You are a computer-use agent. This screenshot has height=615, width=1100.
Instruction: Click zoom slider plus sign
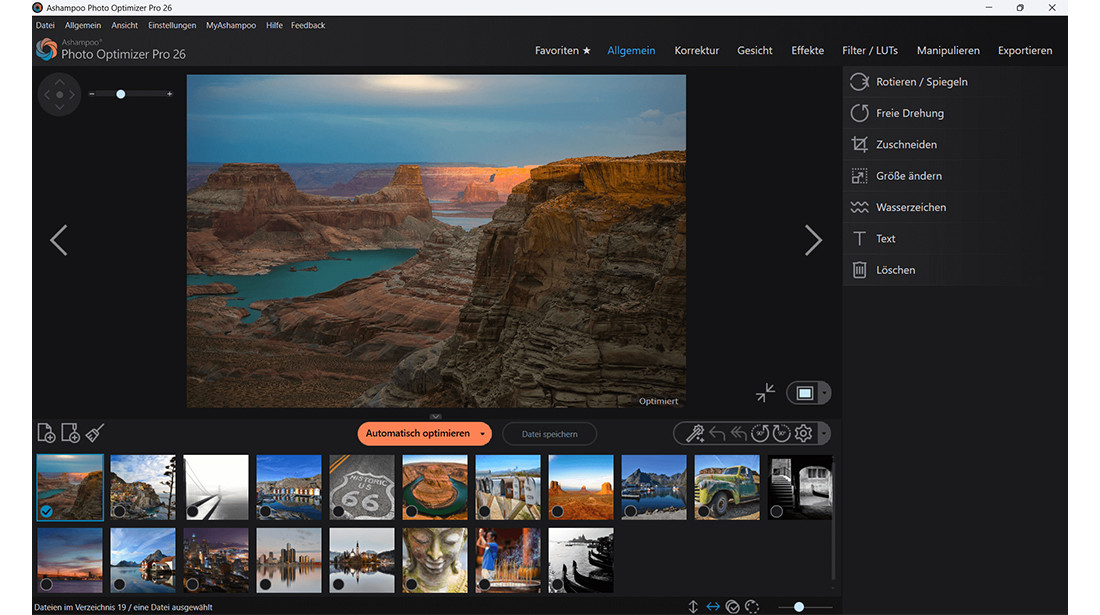point(169,94)
